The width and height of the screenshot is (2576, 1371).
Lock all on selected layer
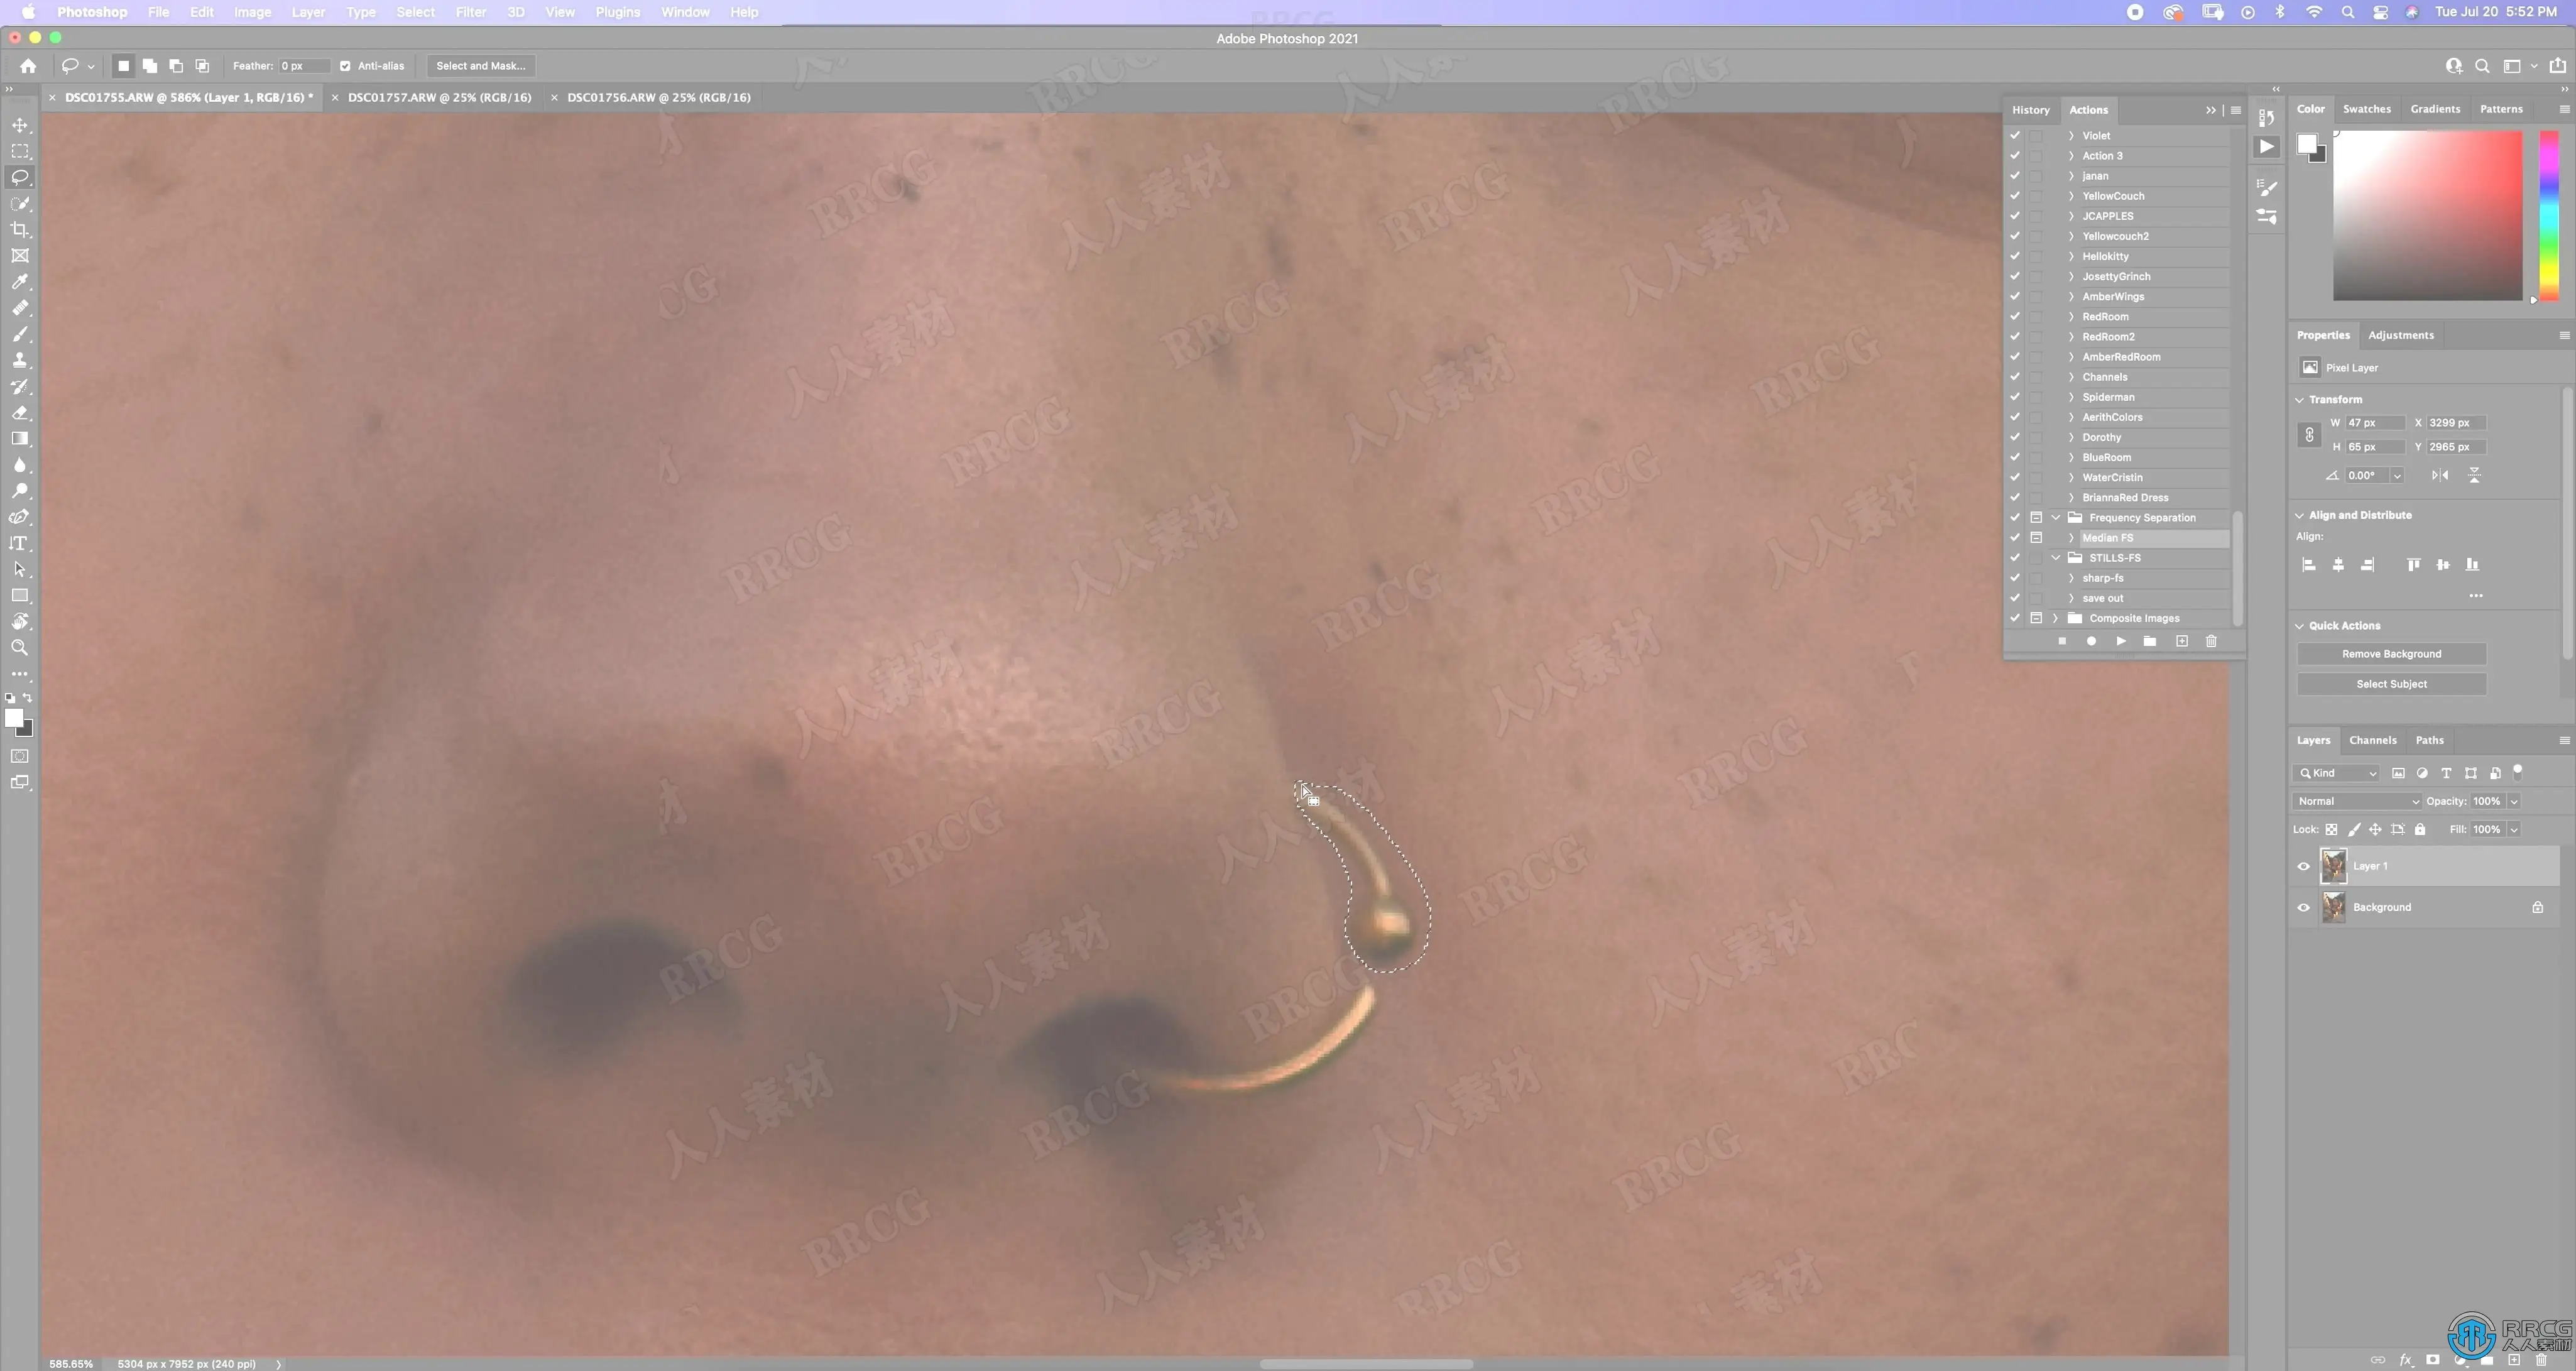tap(2420, 829)
